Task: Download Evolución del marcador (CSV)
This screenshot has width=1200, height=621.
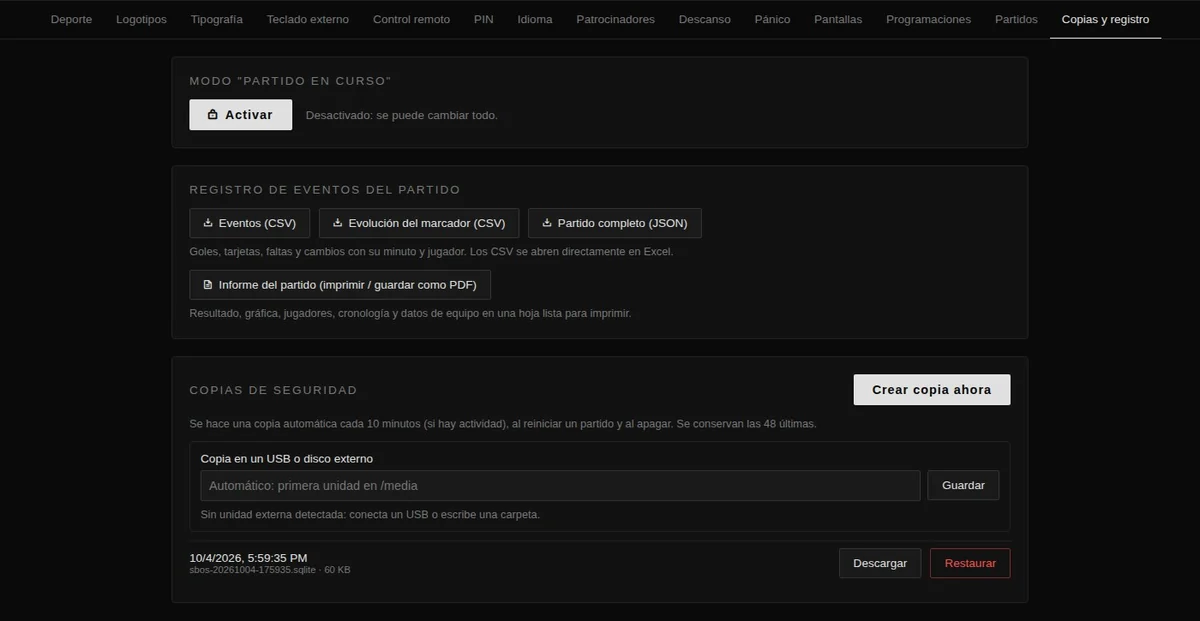Action: click(419, 223)
